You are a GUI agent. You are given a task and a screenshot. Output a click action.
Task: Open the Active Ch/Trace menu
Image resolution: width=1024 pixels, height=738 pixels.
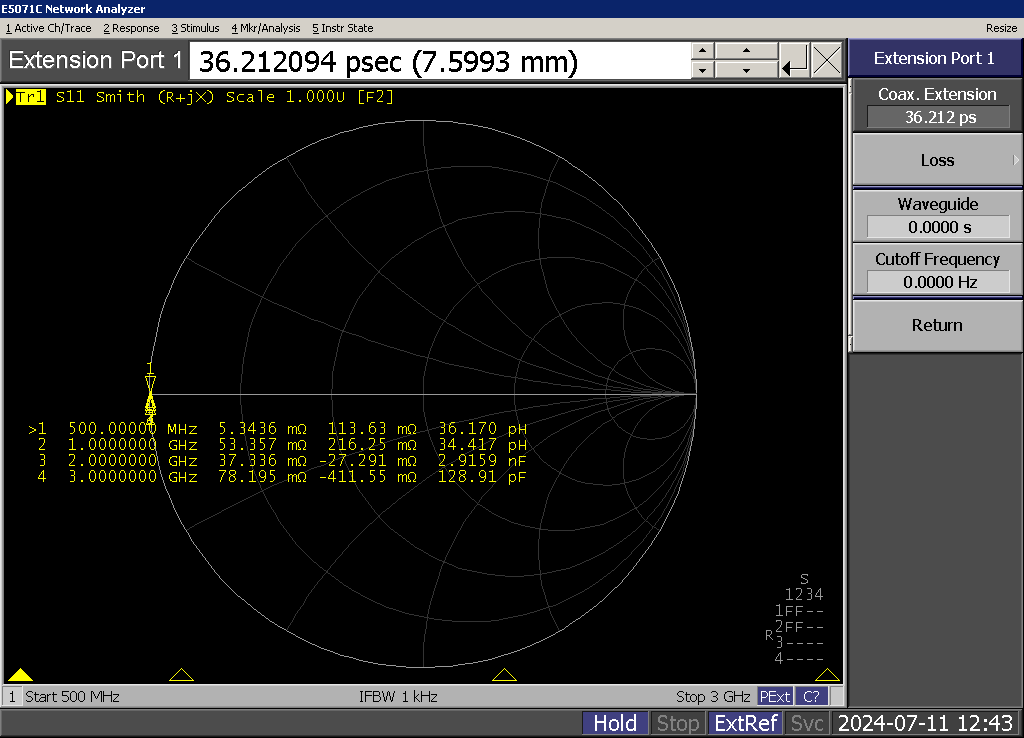49,28
